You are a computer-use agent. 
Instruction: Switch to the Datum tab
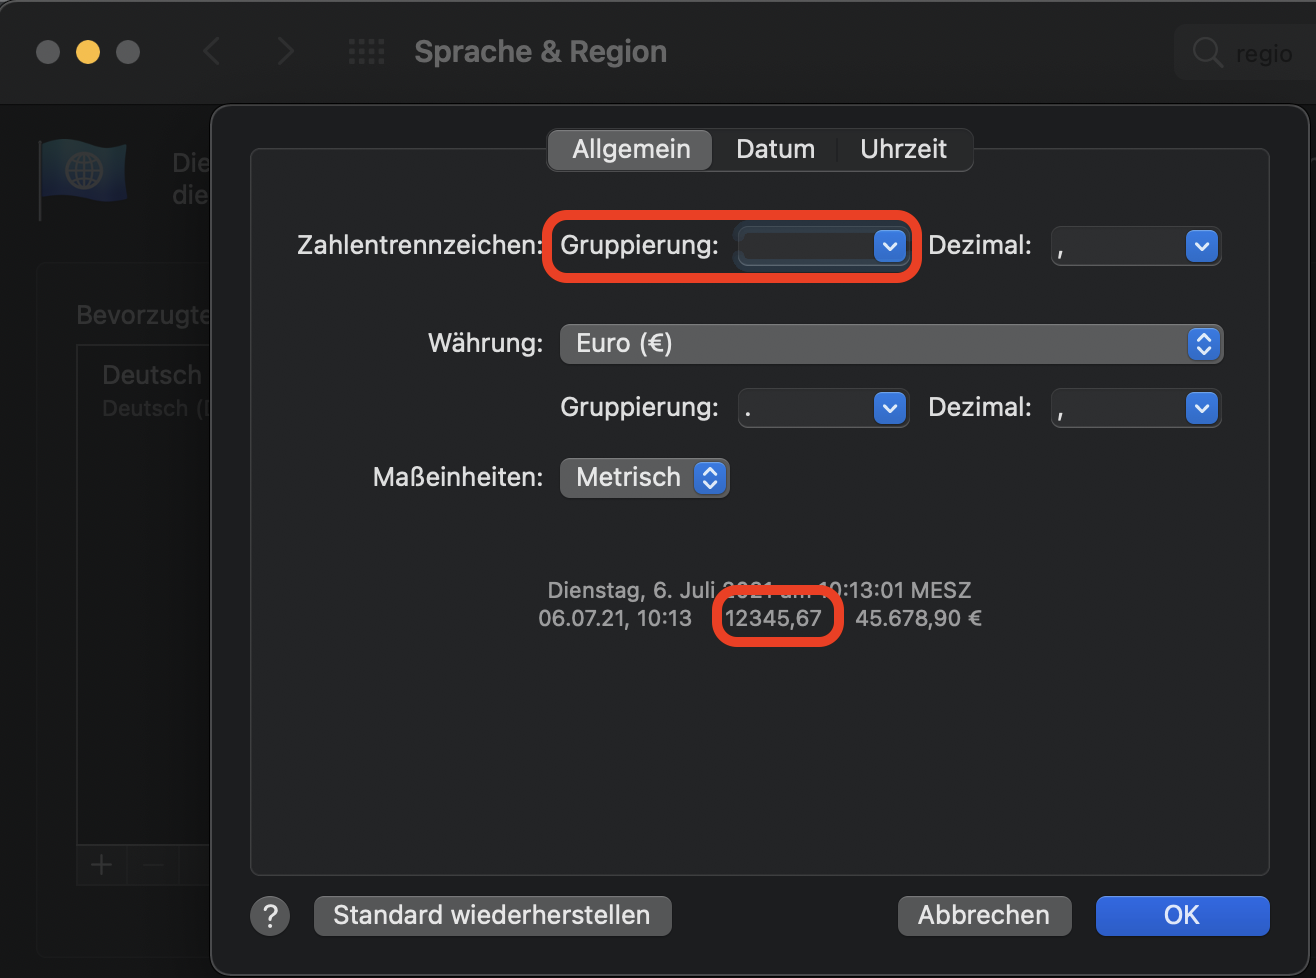775,150
